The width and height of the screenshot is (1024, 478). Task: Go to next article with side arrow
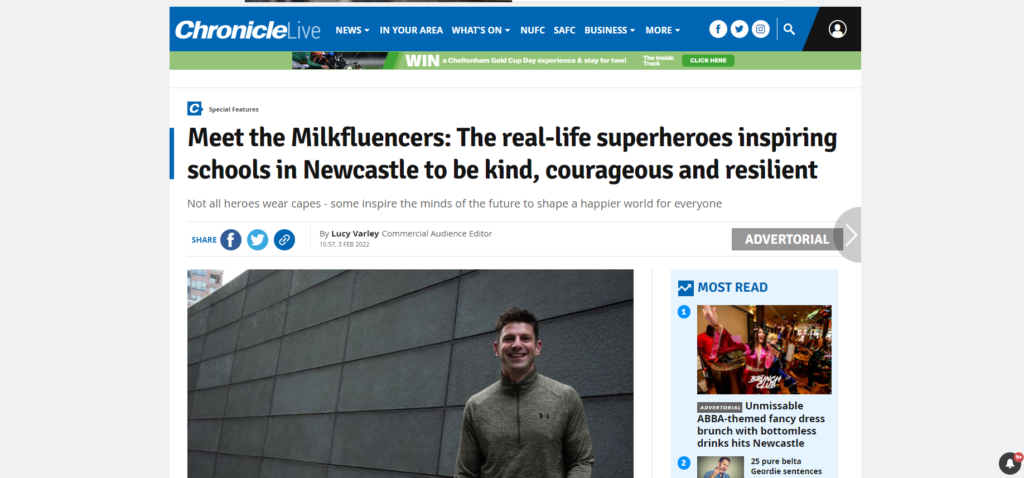coord(848,235)
